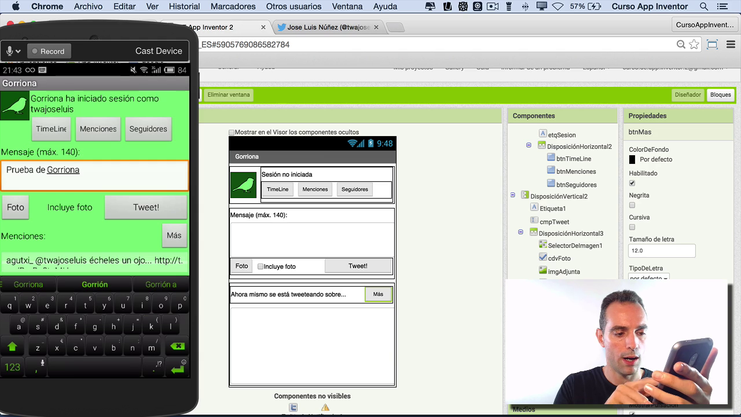The height and width of the screenshot is (417, 741).
Task: Choose keyboard suggestion 'Gorrión a'
Action: (x=161, y=285)
